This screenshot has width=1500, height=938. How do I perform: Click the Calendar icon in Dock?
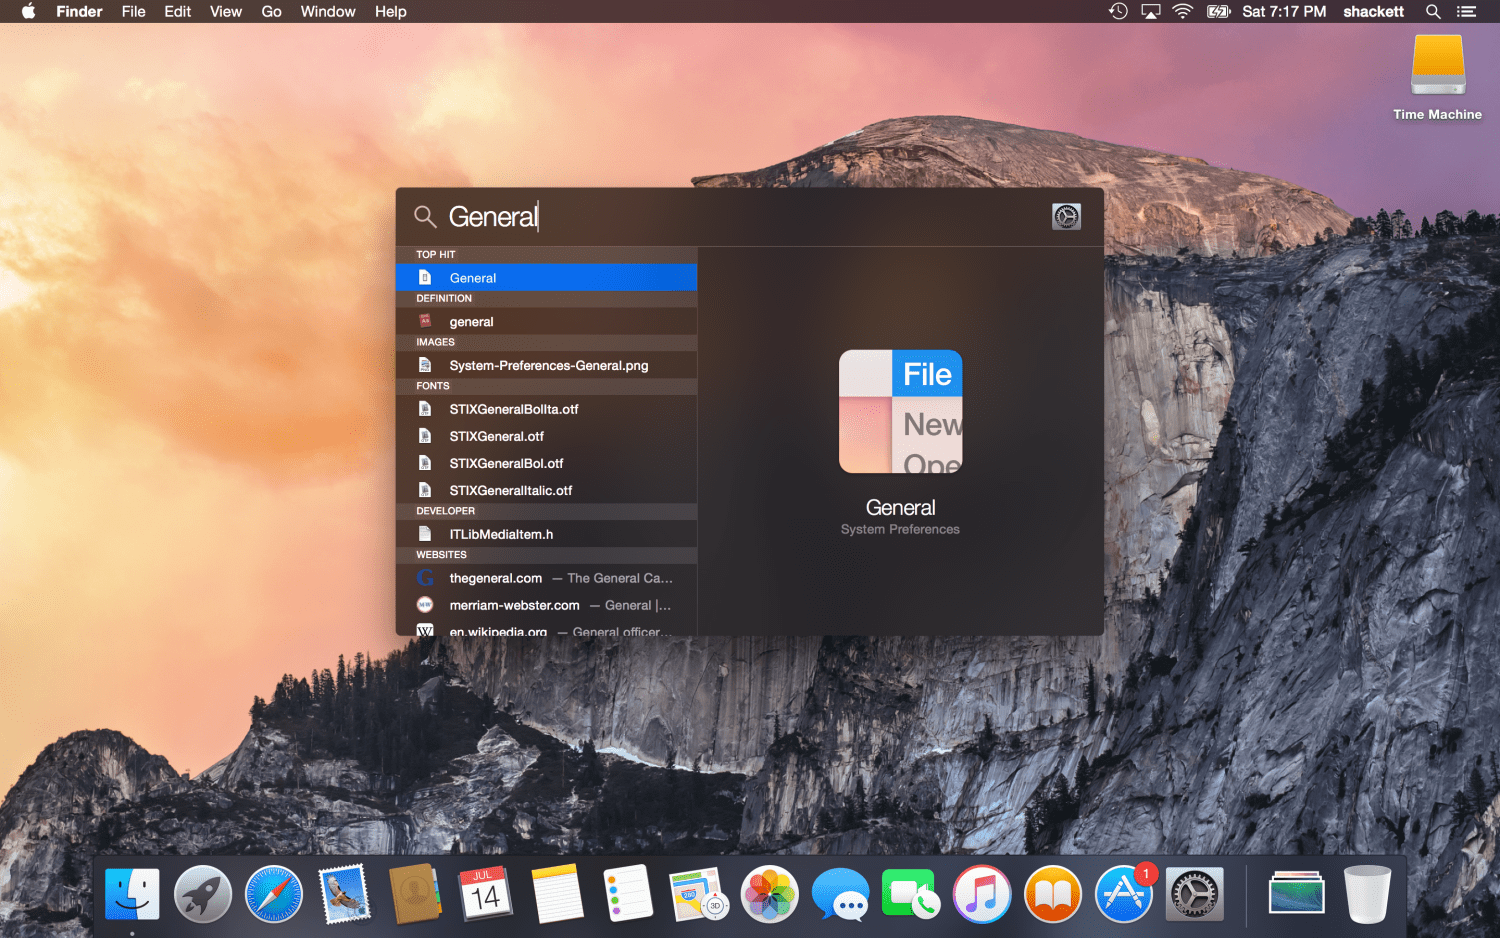(485, 894)
